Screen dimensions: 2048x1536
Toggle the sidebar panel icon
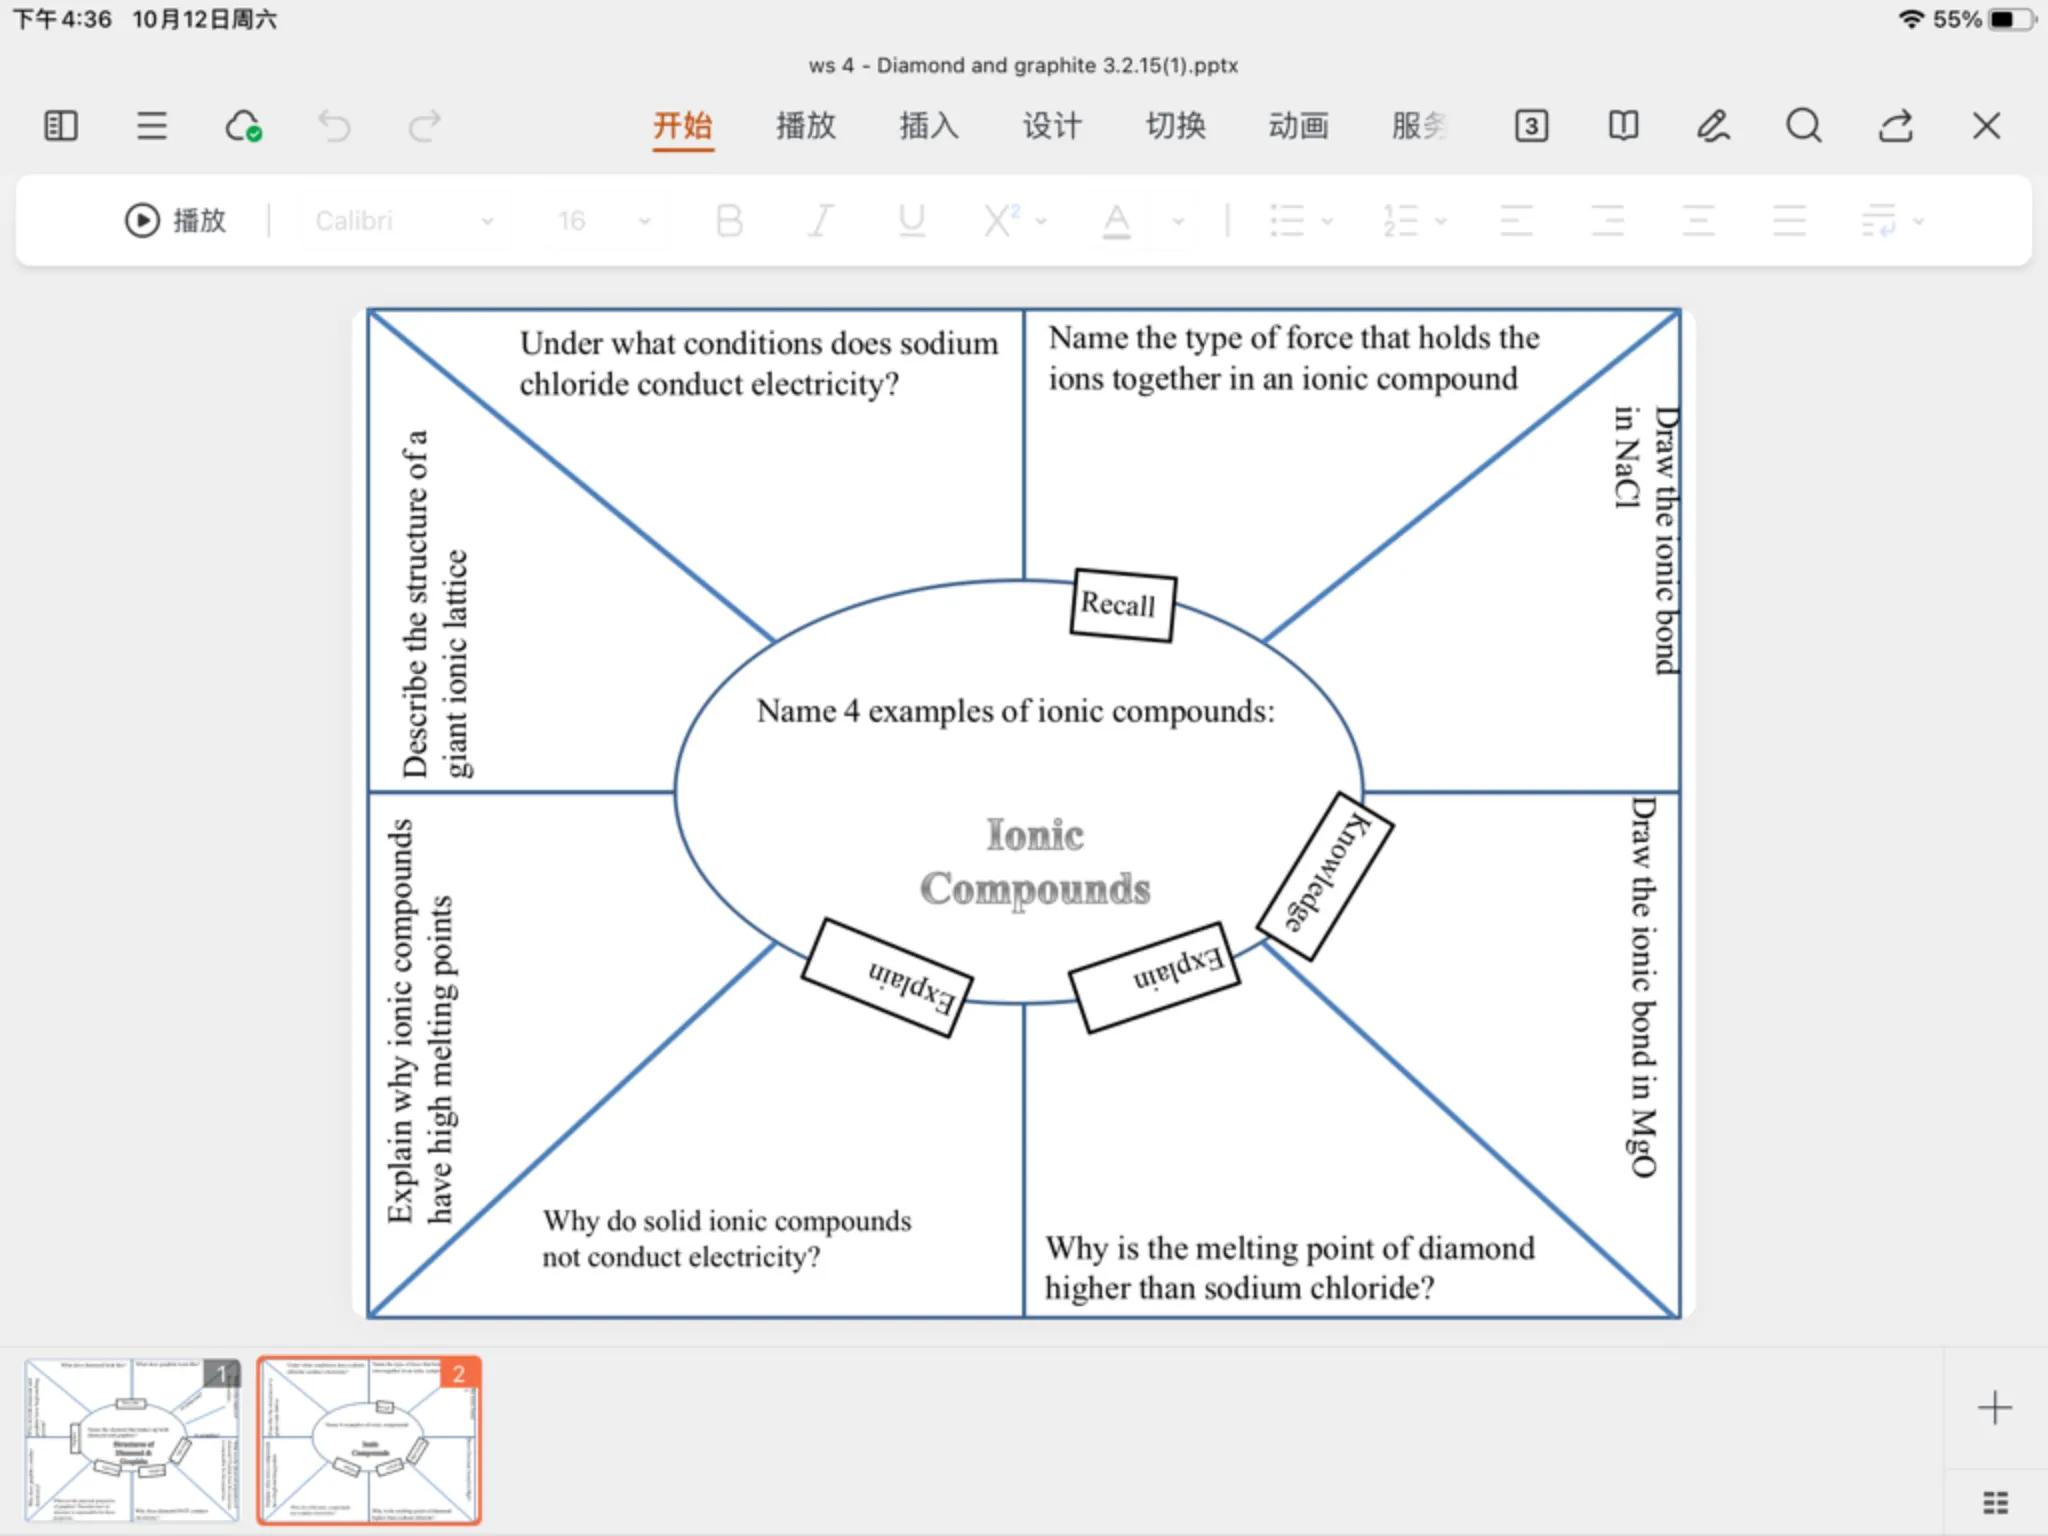click(x=61, y=126)
